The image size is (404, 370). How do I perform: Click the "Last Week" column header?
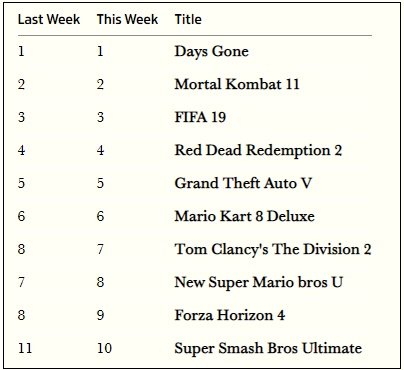[x=49, y=19]
